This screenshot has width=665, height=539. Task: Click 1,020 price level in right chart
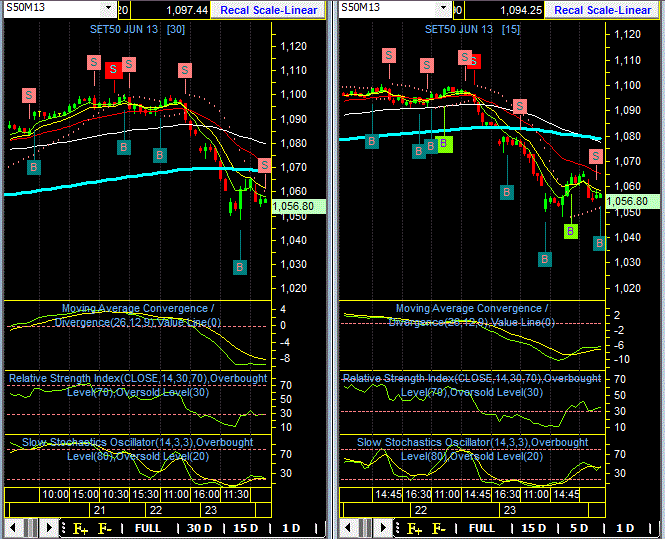click(628, 288)
